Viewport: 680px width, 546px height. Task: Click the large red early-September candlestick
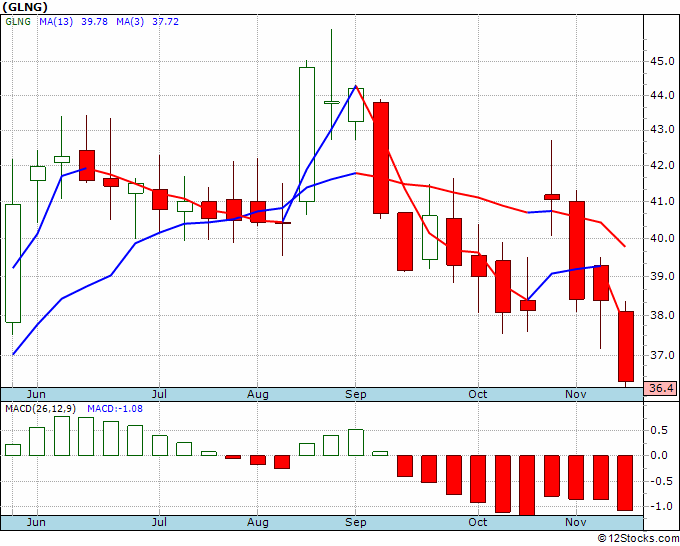[381, 158]
